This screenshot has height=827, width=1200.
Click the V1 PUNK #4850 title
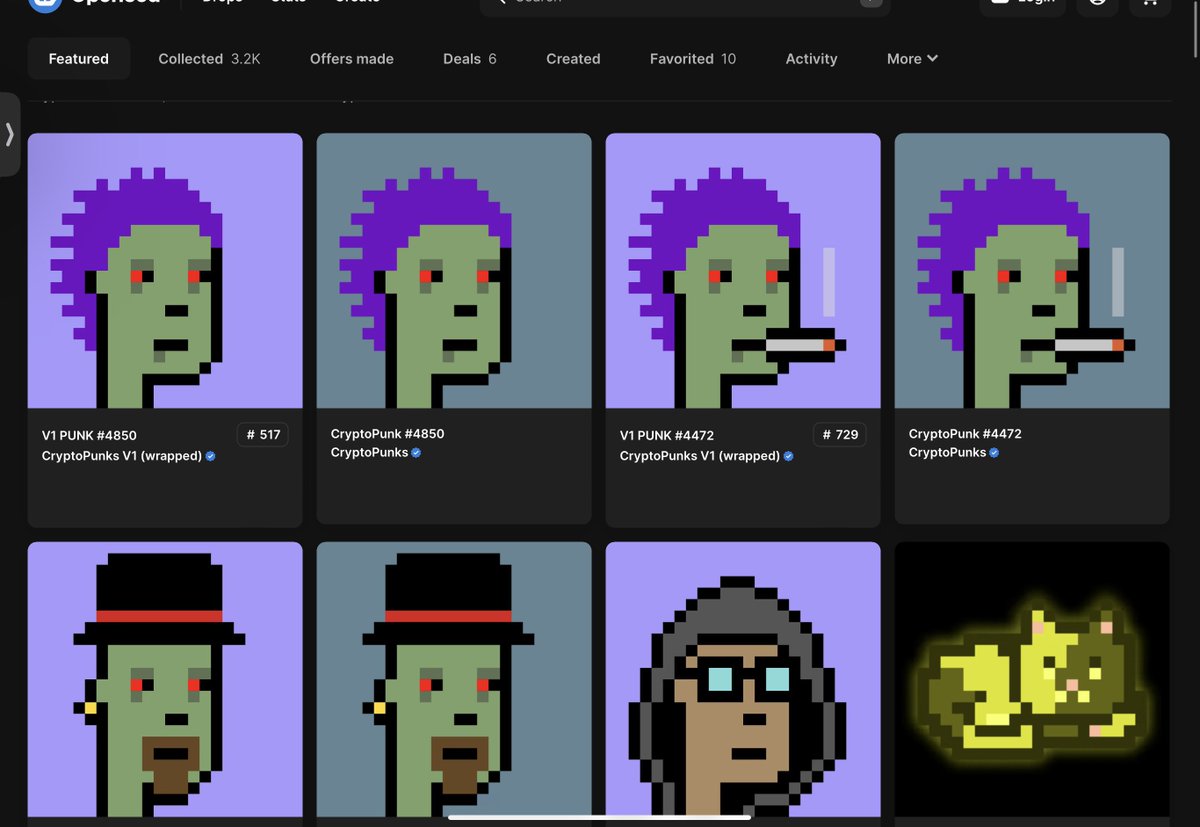pos(89,435)
